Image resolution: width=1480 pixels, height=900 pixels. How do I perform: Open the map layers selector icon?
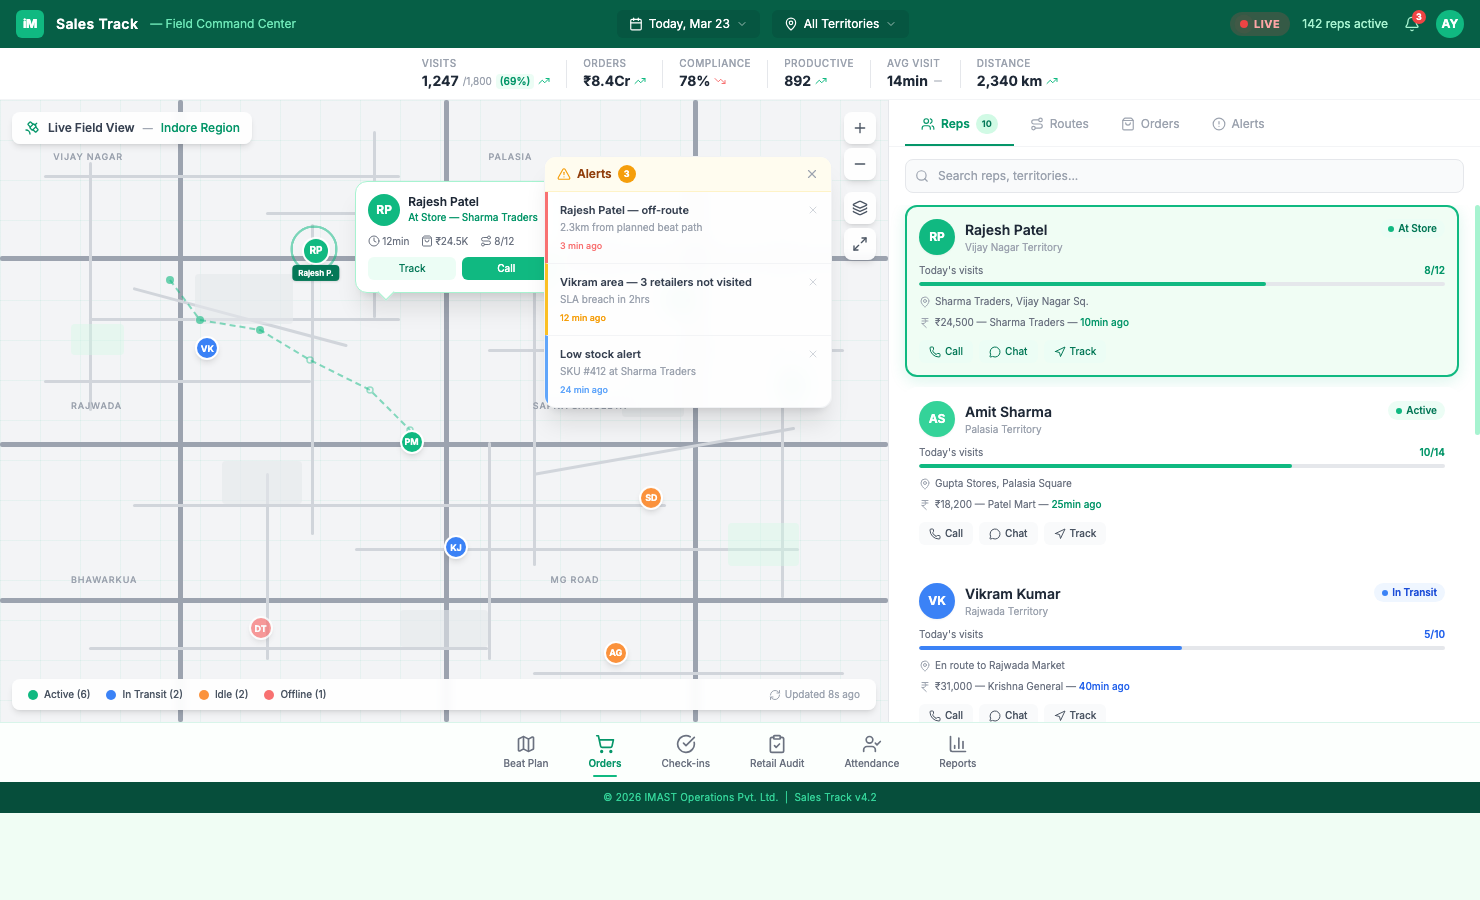click(859, 207)
